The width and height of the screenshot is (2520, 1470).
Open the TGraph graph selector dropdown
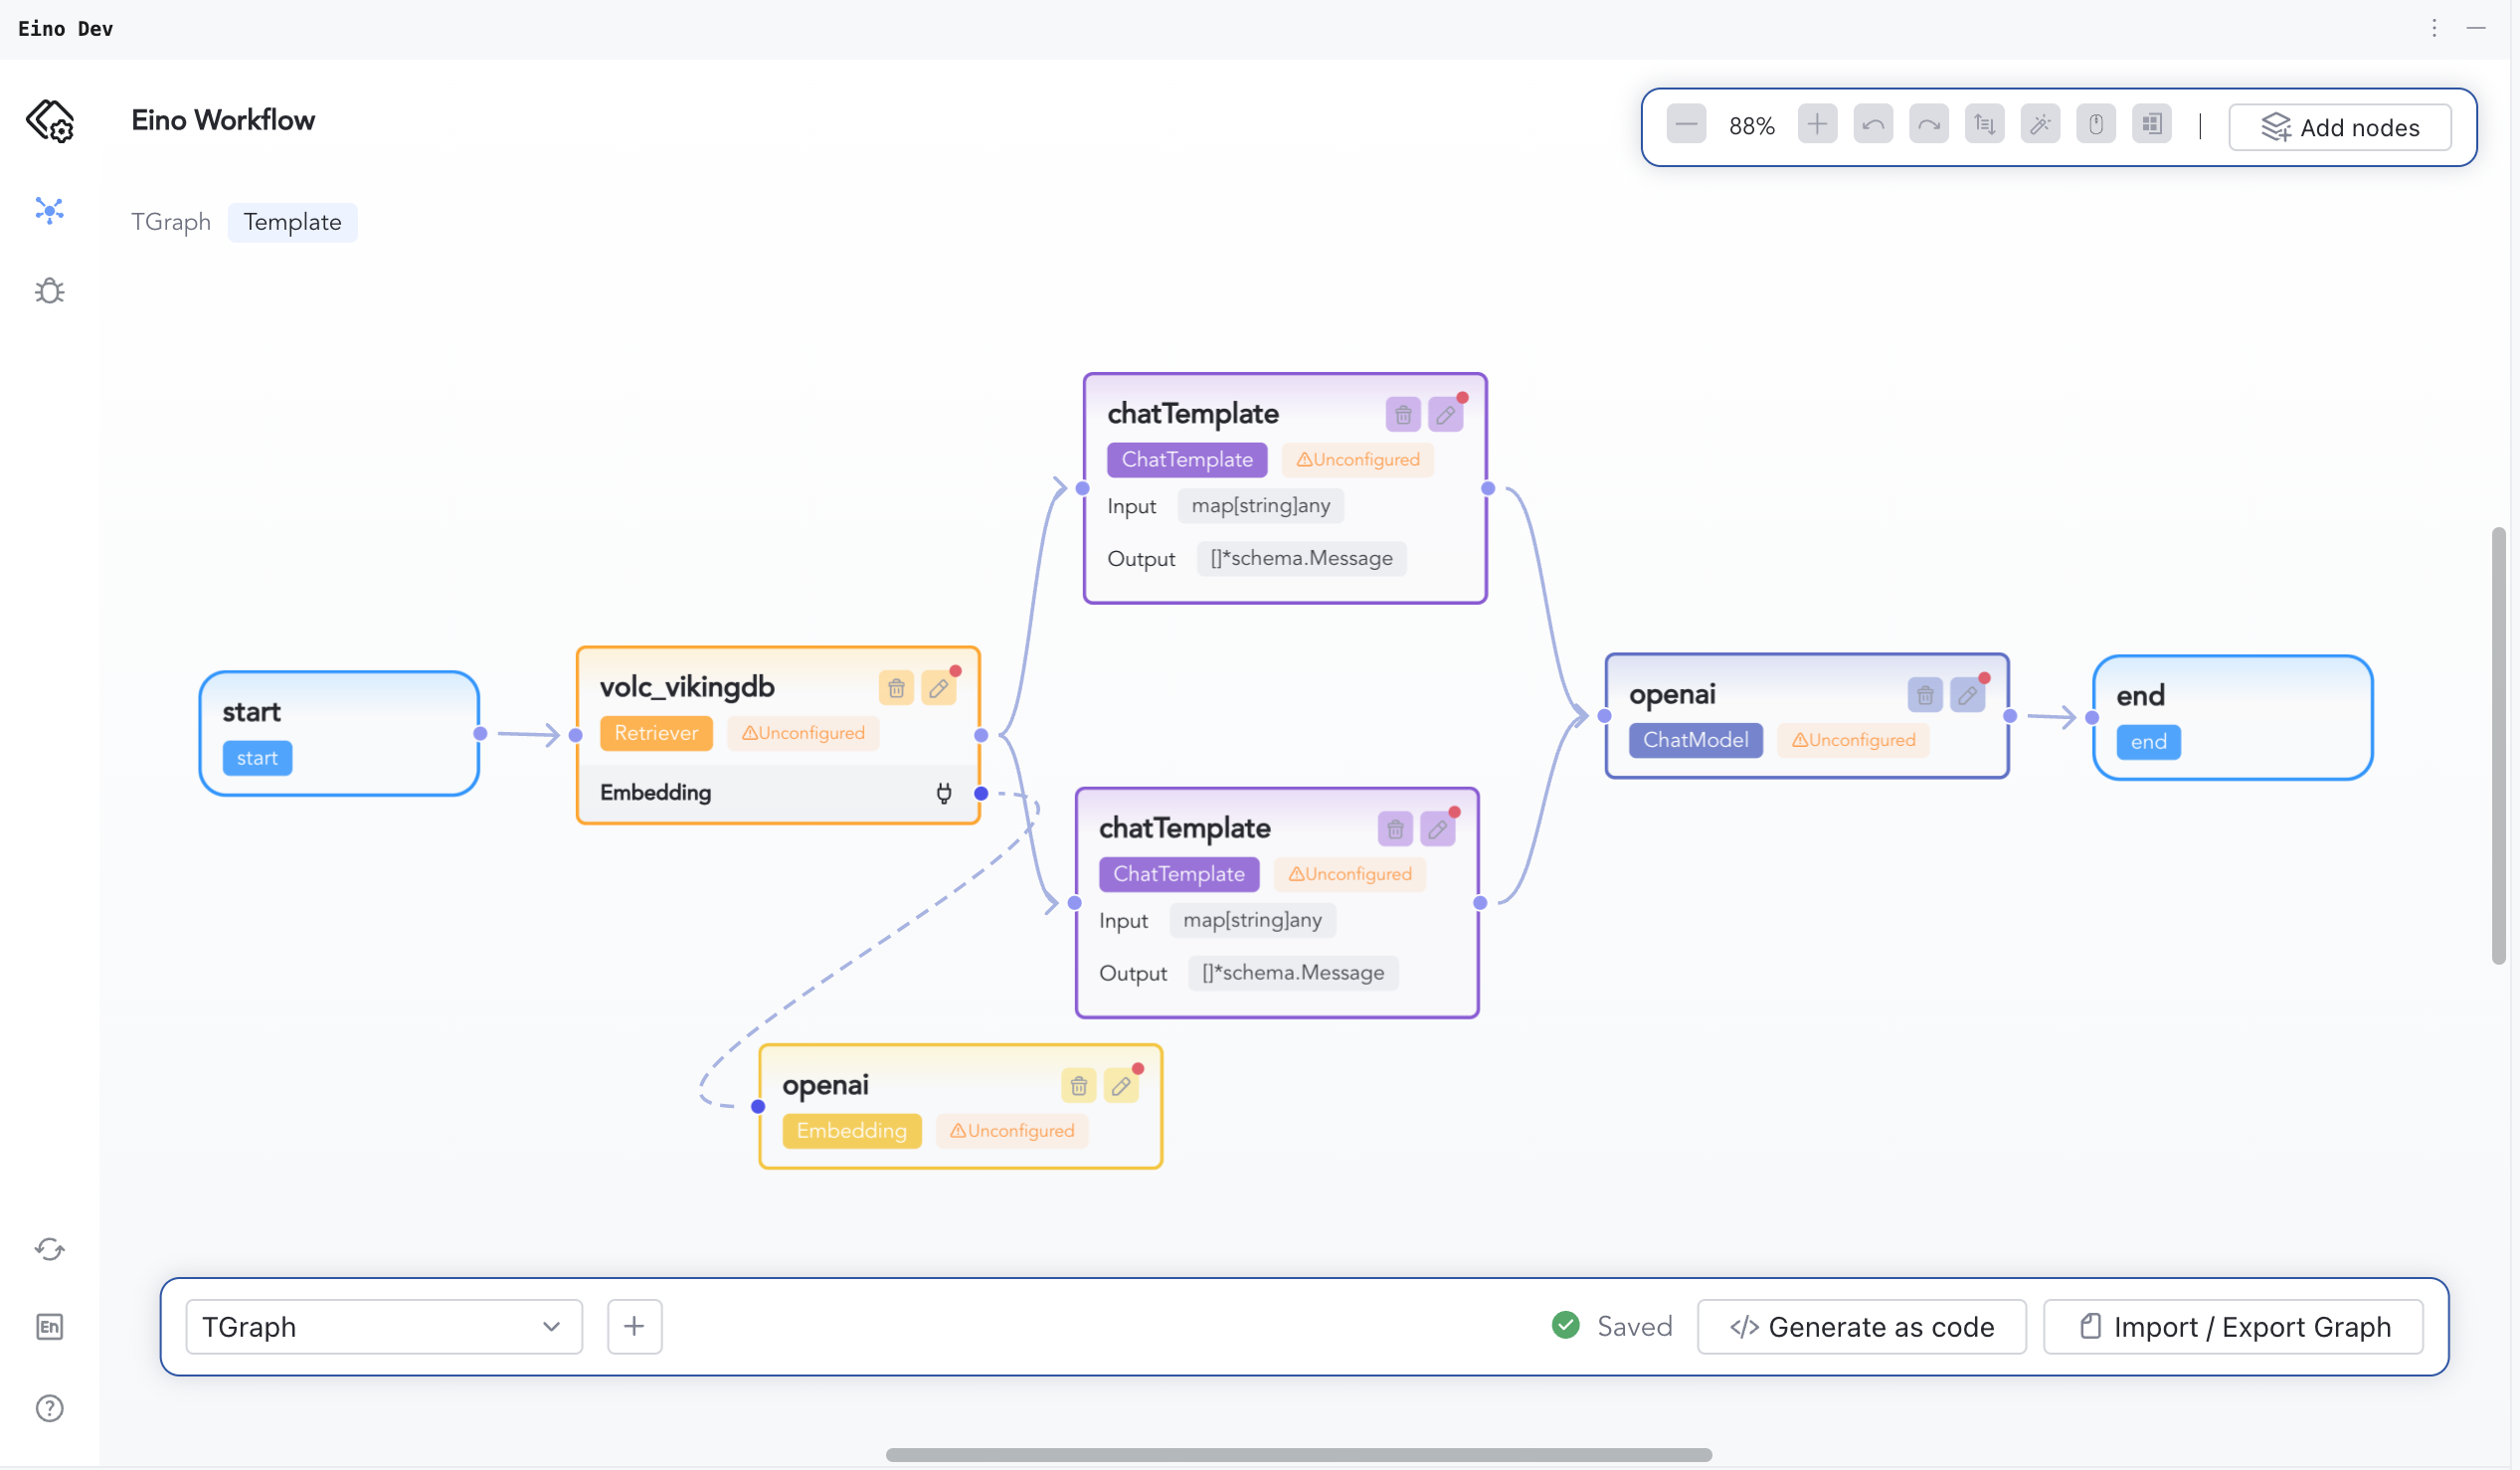tap(384, 1326)
